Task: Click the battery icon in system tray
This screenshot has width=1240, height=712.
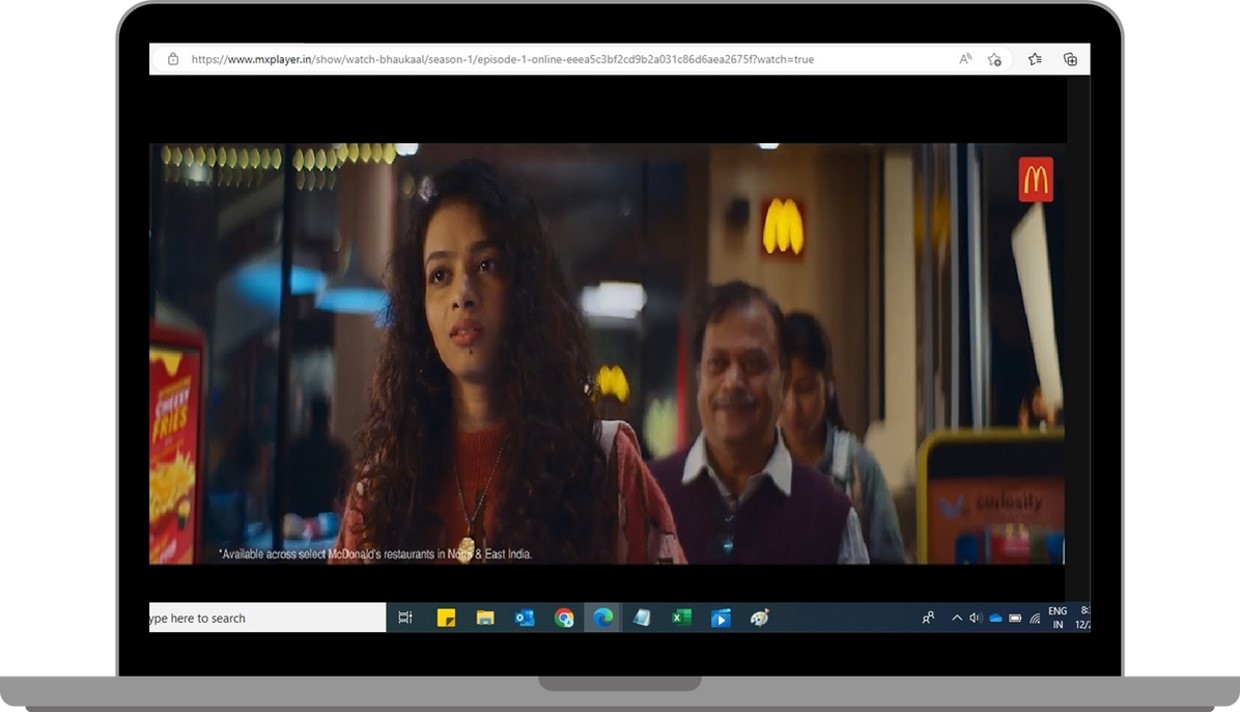Action: click(x=1015, y=618)
